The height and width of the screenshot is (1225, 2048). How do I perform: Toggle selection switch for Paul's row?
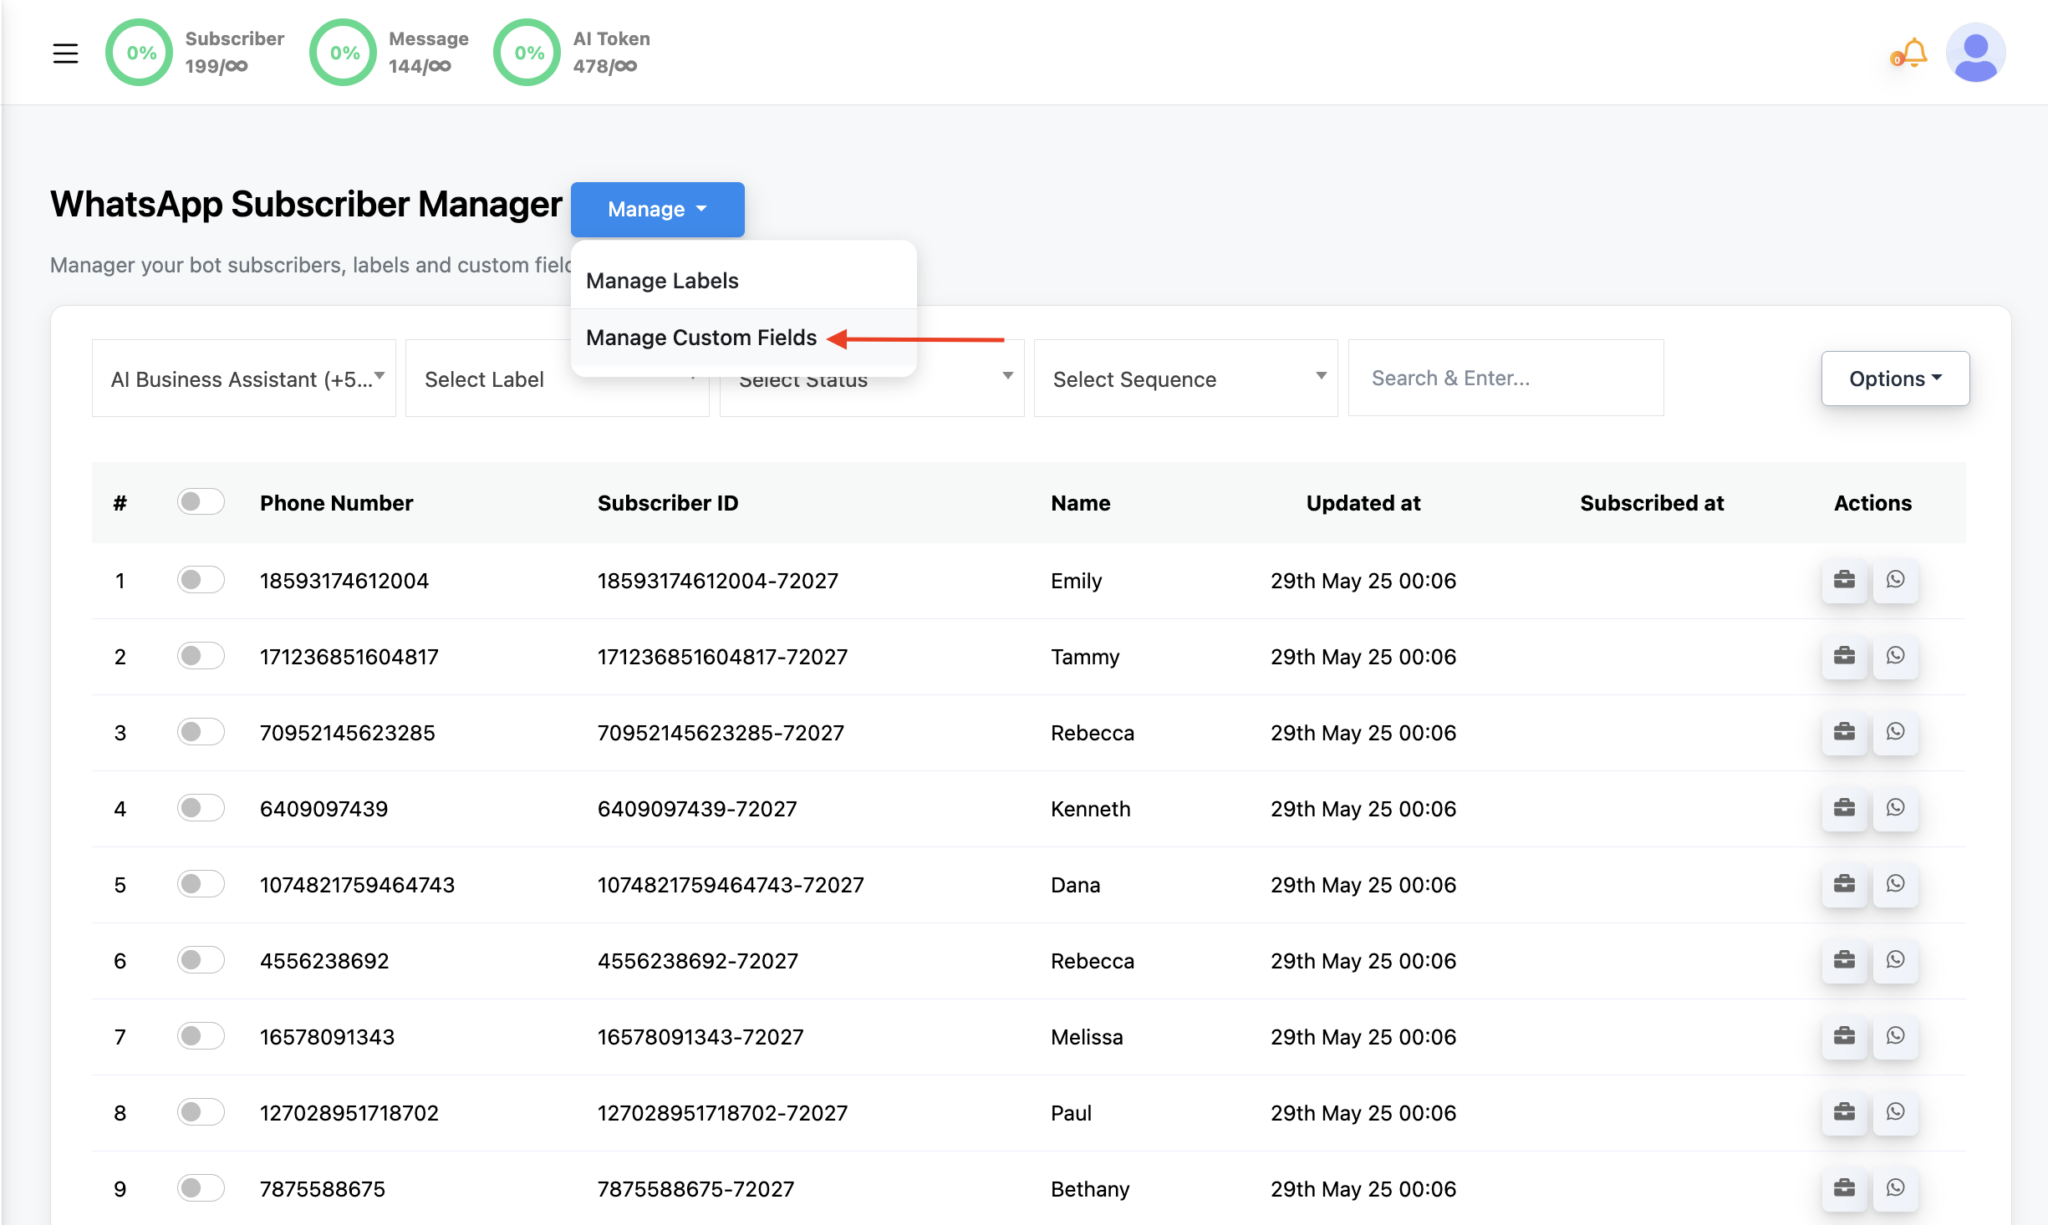pyautogui.click(x=200, y=1111)
